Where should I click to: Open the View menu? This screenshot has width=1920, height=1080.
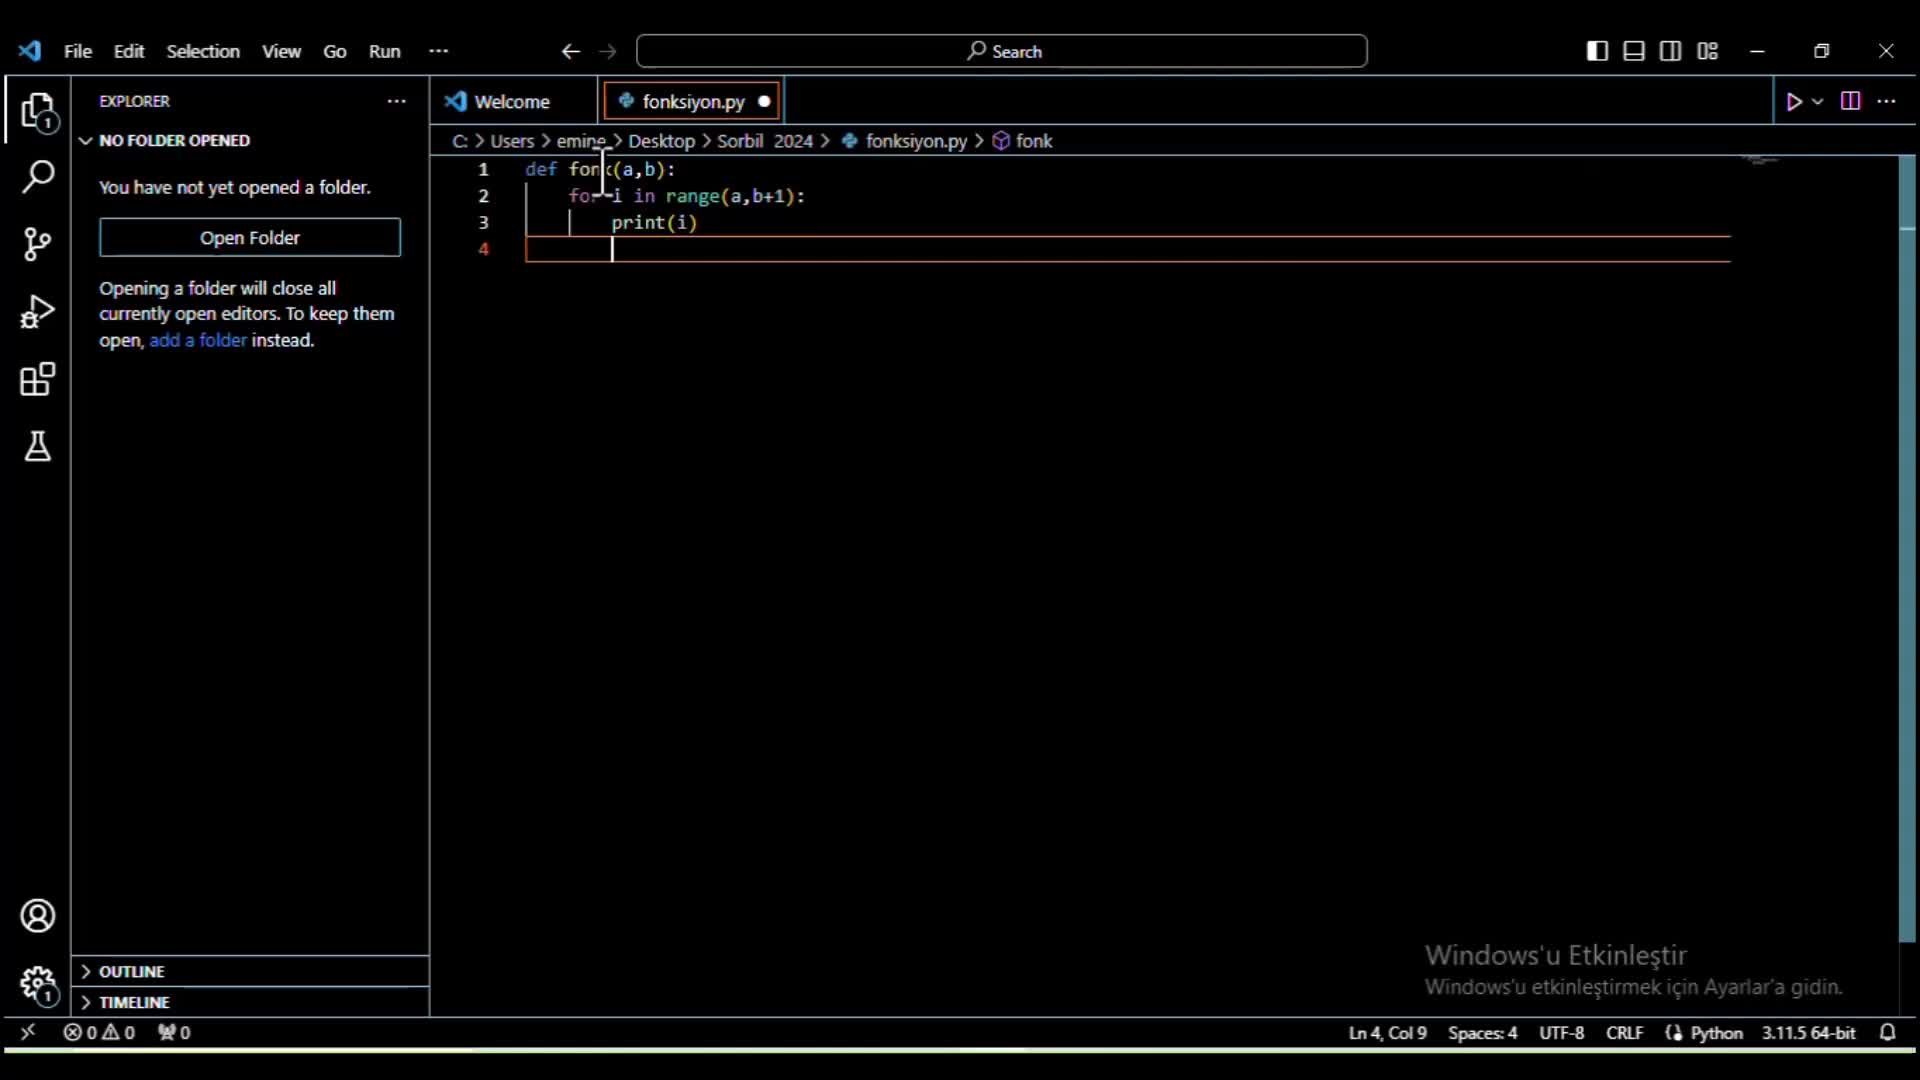coord(281,51)
